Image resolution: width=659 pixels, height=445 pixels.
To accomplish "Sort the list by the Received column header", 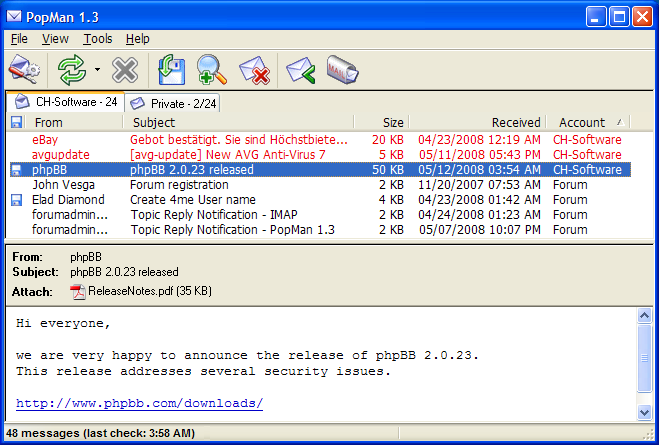I will (x=477, y=122).
